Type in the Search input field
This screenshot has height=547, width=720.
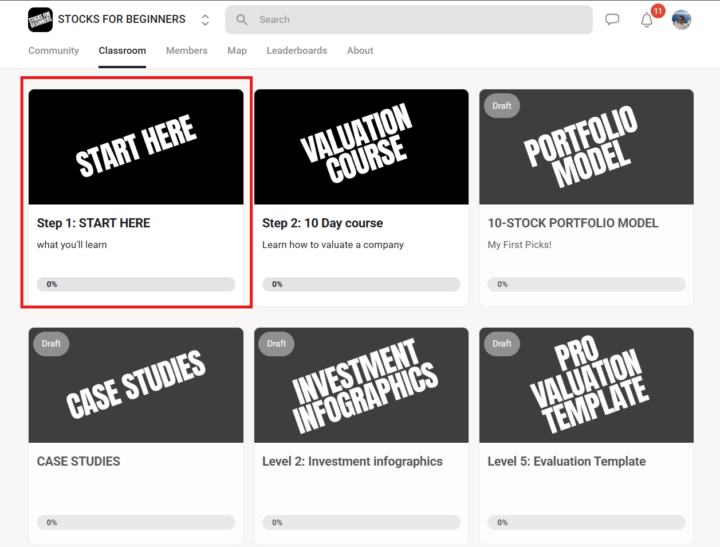[x=420, y=20]
